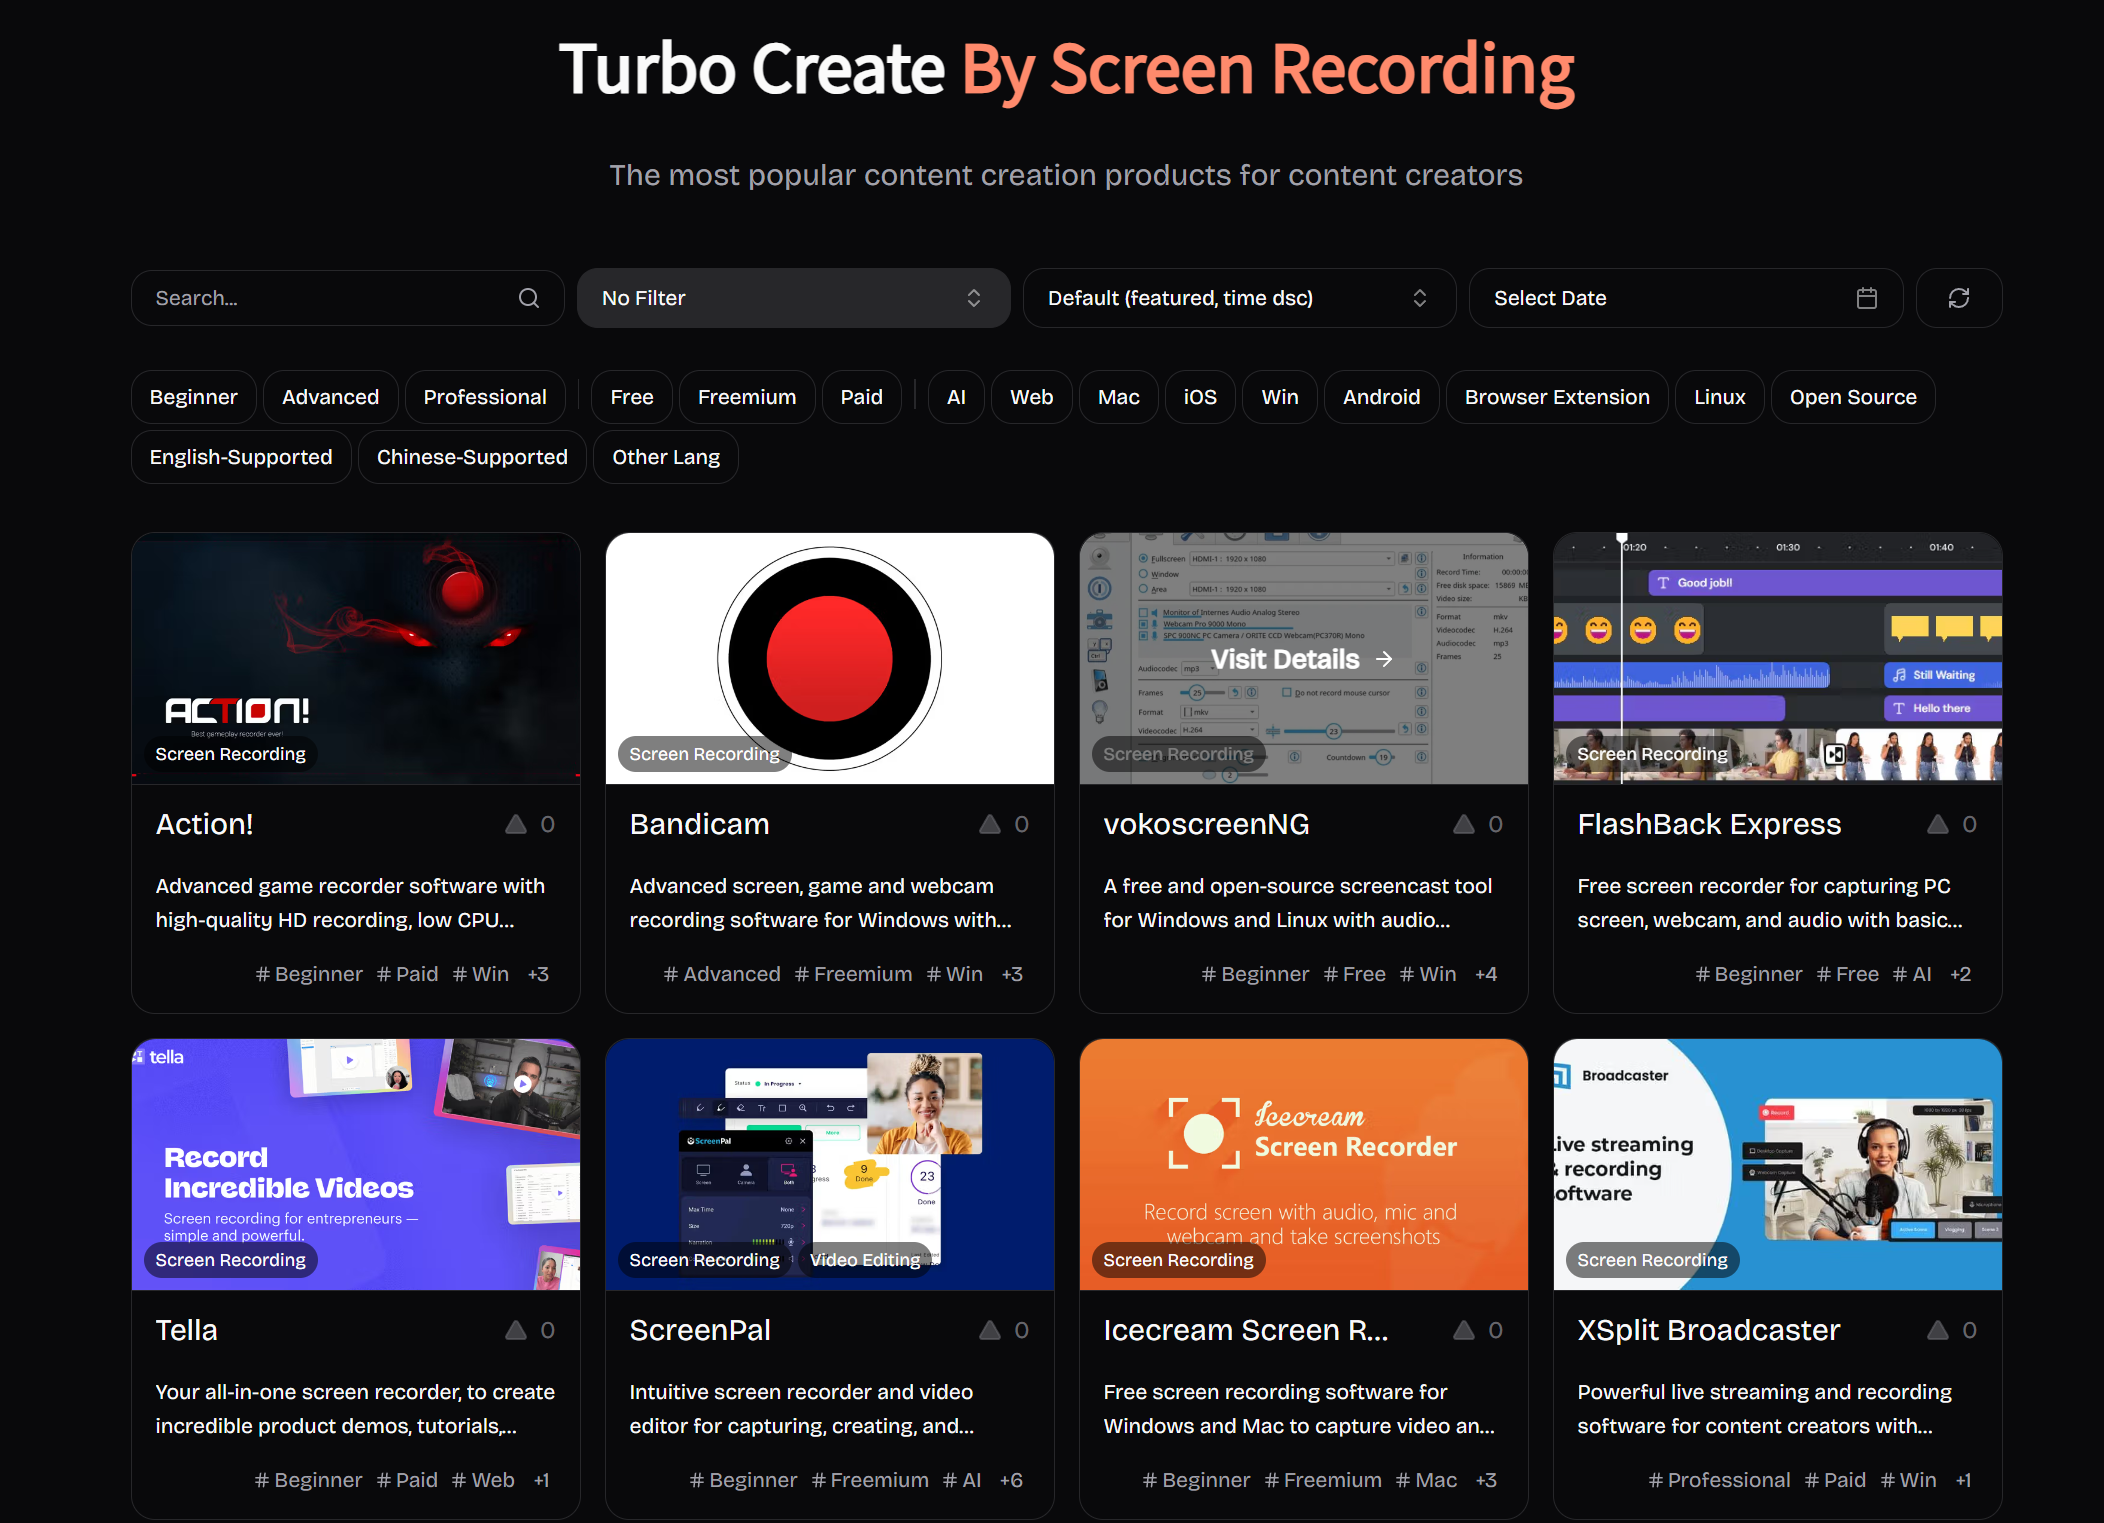This screenshot has height=1523, width=2104.
Task: Click #Professional tag on XSplit Broadcaster card
Action: click(x=1720, y=1480)
